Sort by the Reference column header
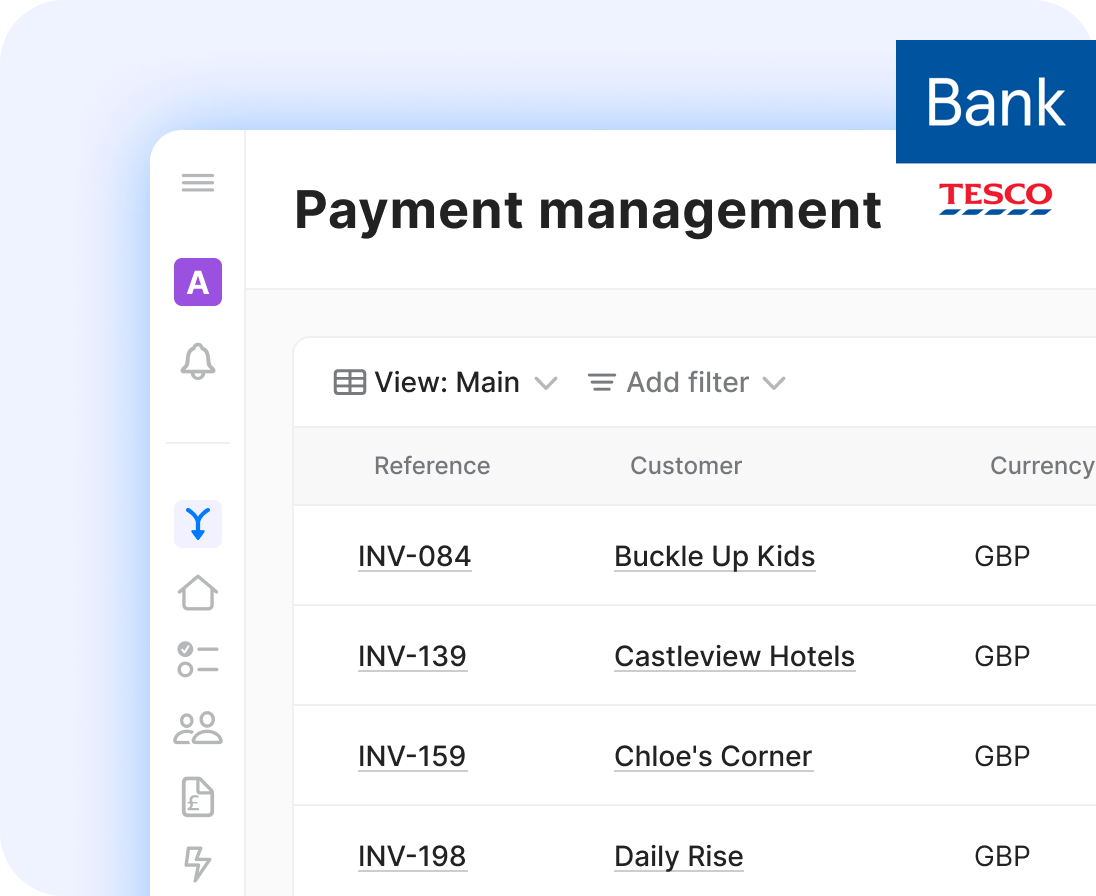The width and height of the screenshot is (1096, 896). [x=432, y=465]
